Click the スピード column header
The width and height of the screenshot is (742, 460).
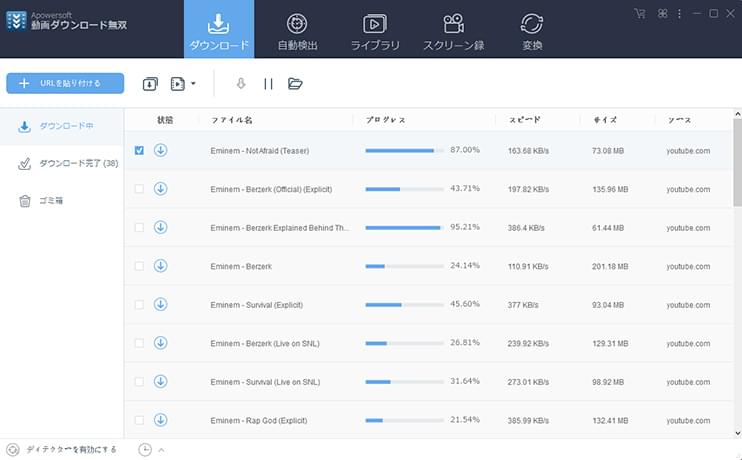[x=524, y=120]
